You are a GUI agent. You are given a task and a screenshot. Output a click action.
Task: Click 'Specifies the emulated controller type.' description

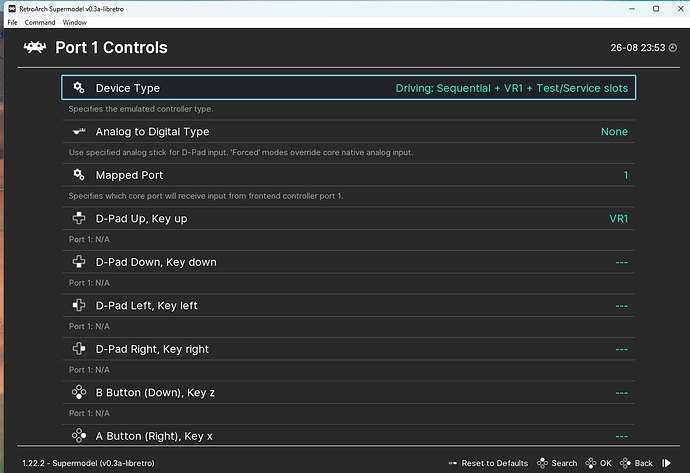point(141,109)
